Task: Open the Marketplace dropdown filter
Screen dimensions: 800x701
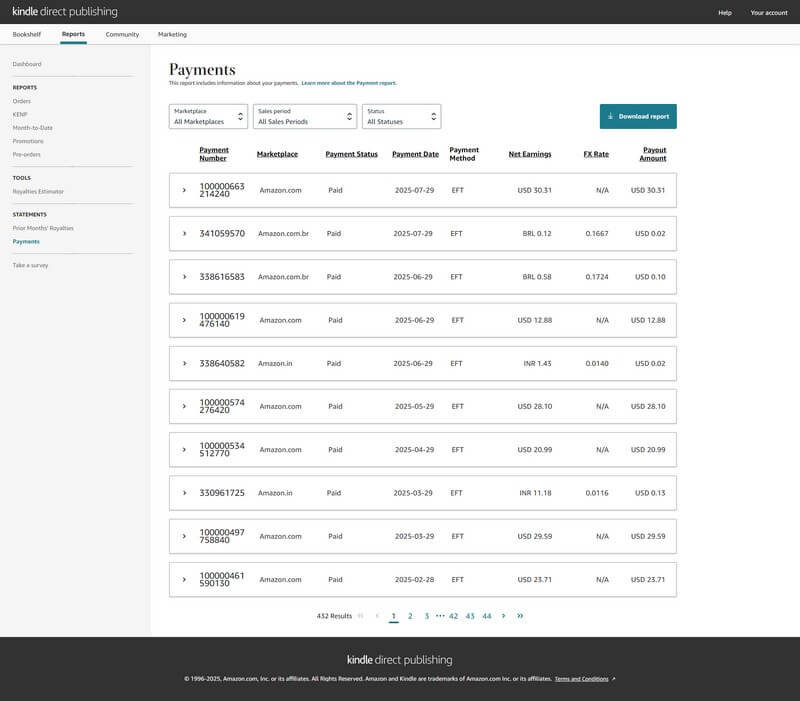Action: [x=208, y=117]
